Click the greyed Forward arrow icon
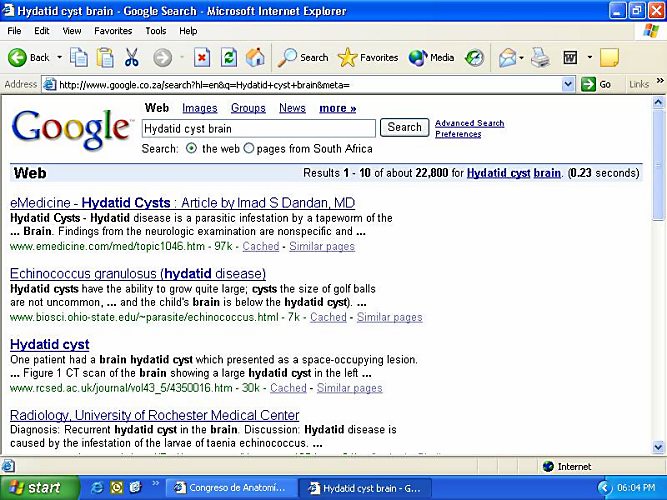 (x=162, y=57)
